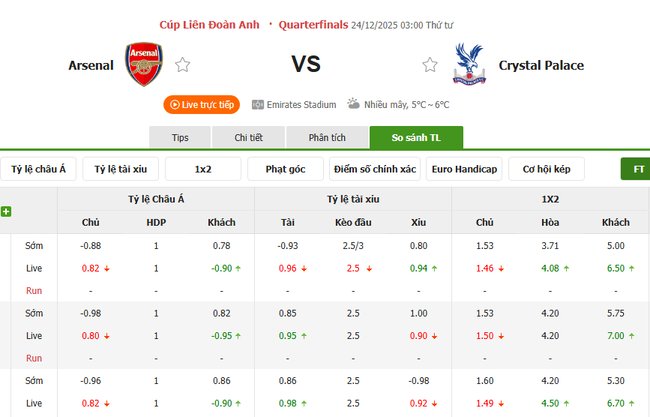The width and height of the screenshot is (650, 417).
Task: Favorite Crystal Palace with the star icon
Action: coord(430,65)
